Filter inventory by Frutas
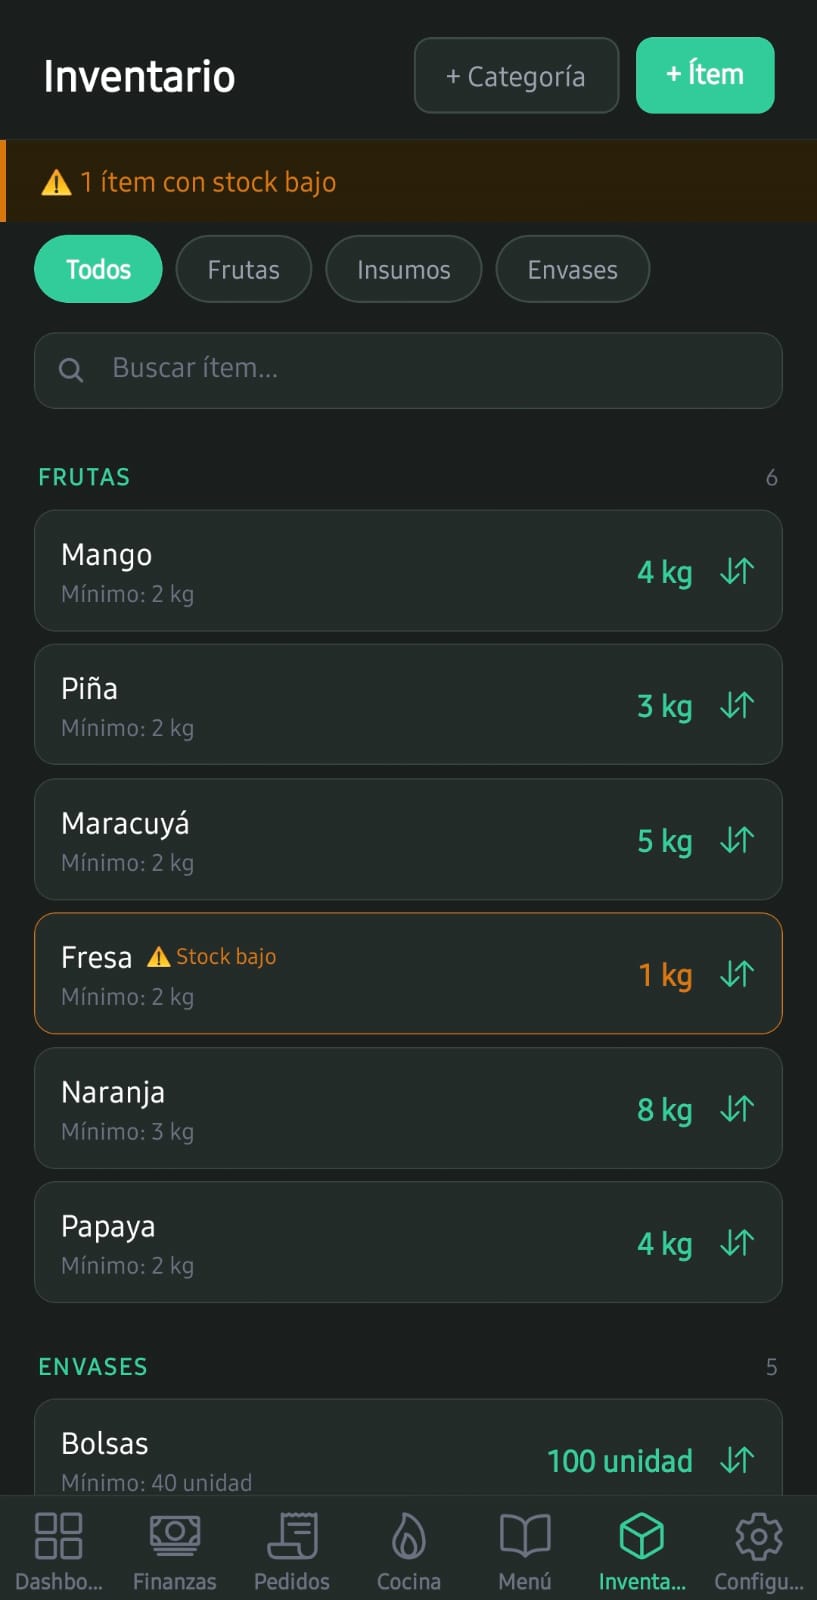 click(x=244, y=269)
